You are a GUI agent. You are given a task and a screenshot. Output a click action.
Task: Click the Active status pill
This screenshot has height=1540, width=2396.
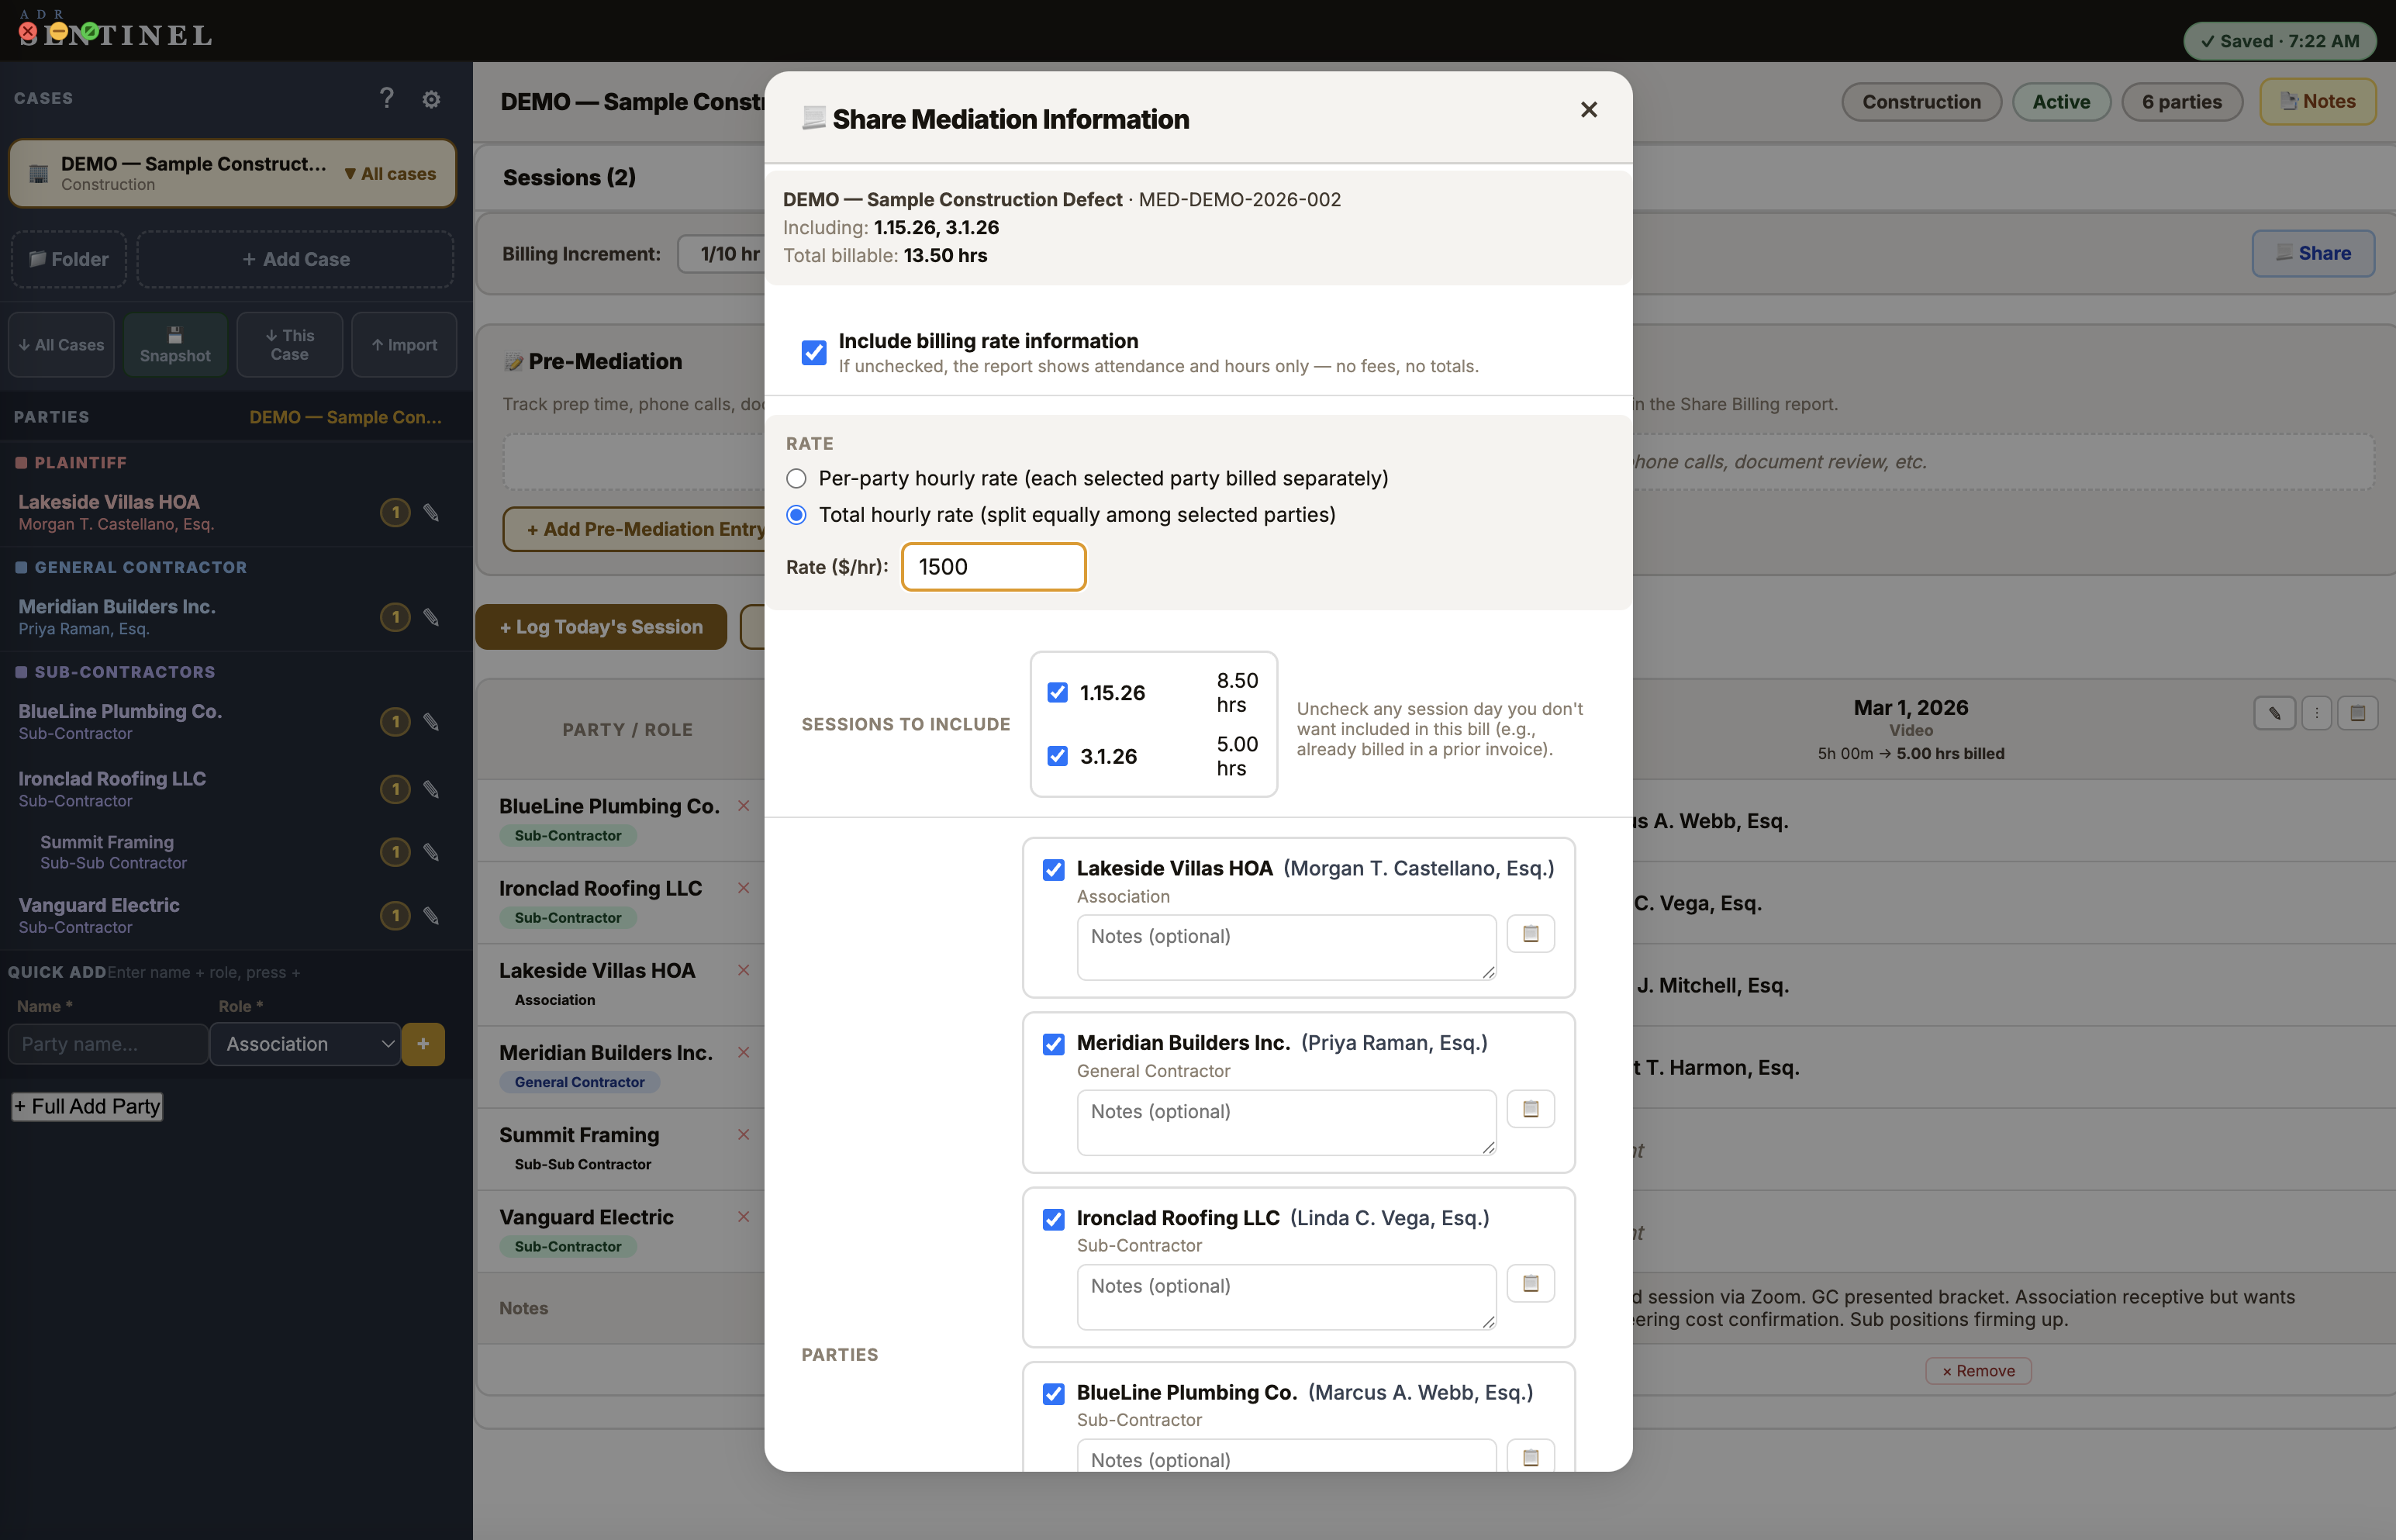coord(2061,102)
